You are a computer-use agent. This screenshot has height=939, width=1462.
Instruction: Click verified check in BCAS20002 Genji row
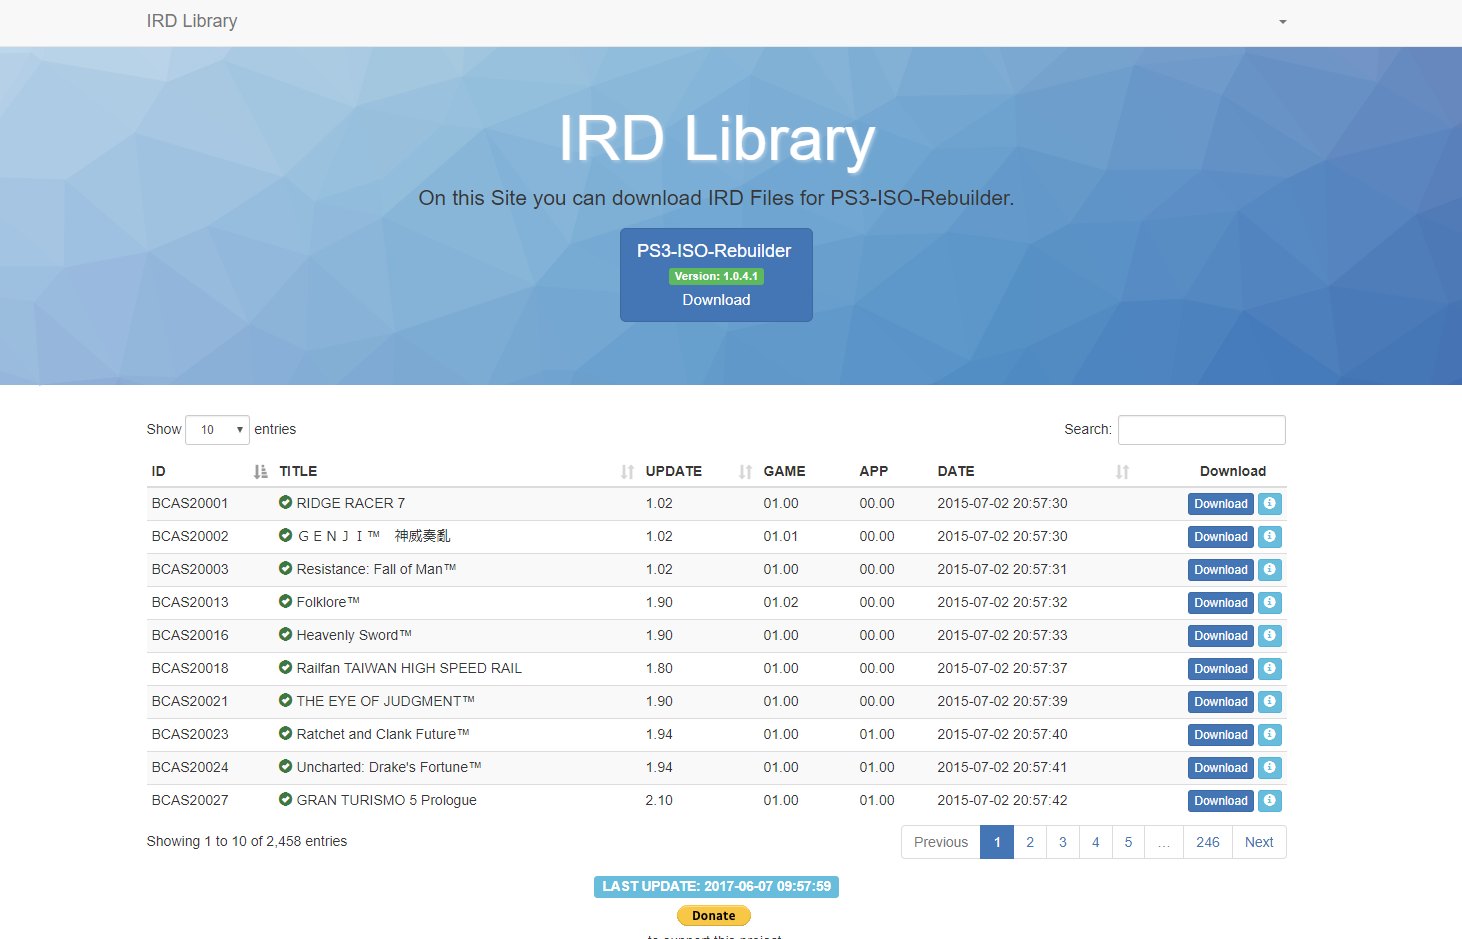coord(286,535)
